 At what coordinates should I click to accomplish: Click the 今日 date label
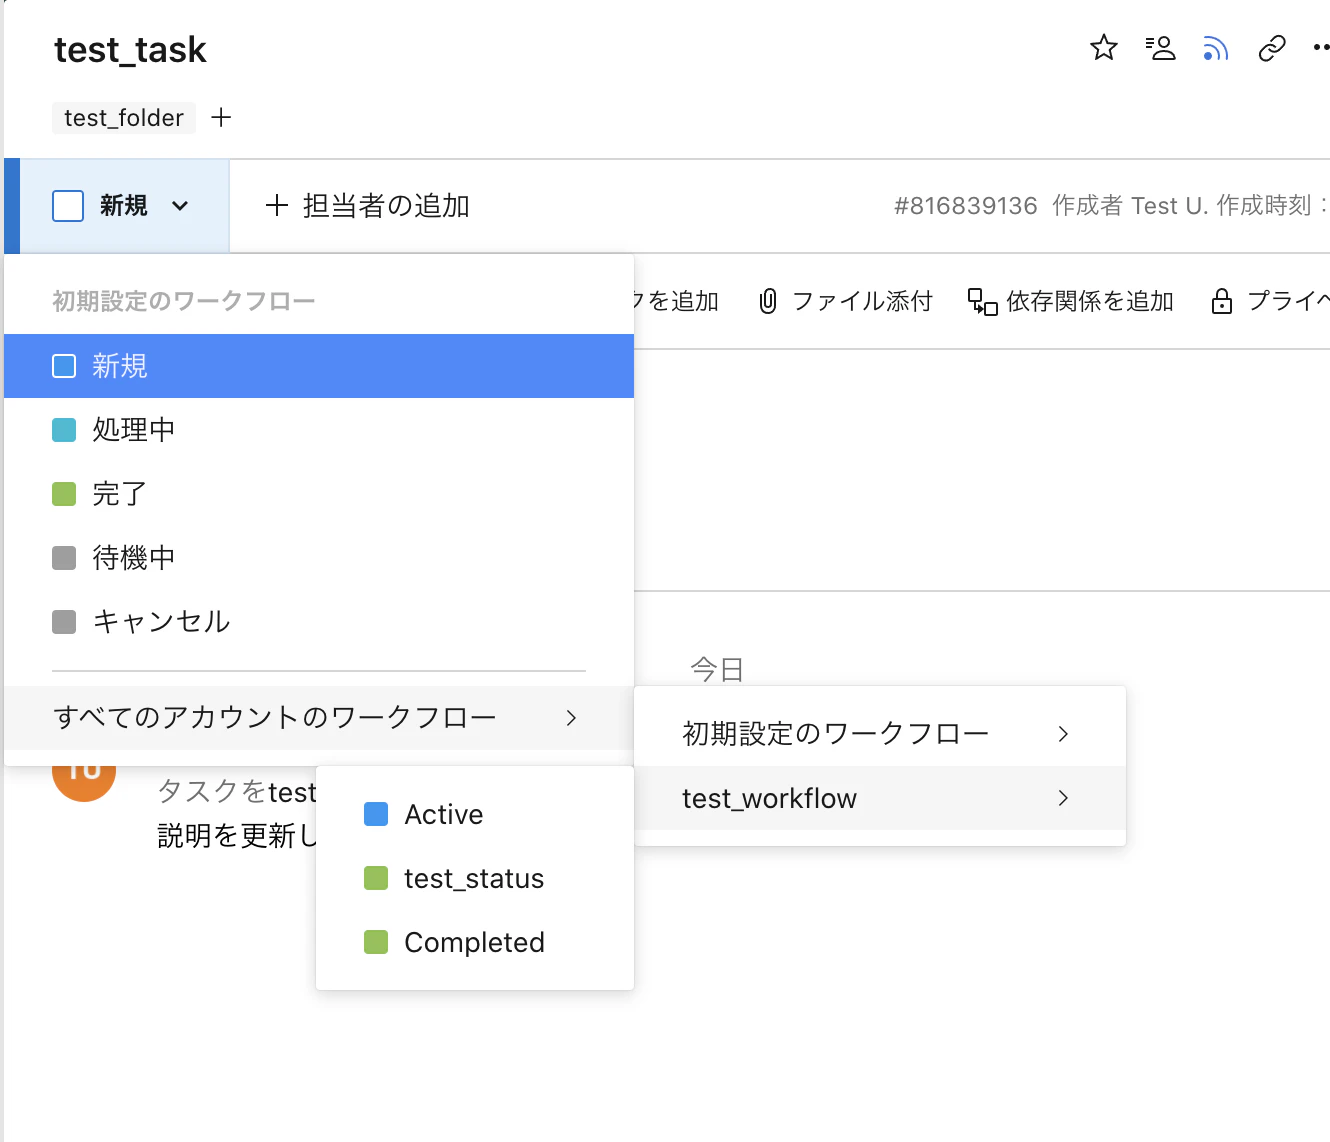point(717,669)
